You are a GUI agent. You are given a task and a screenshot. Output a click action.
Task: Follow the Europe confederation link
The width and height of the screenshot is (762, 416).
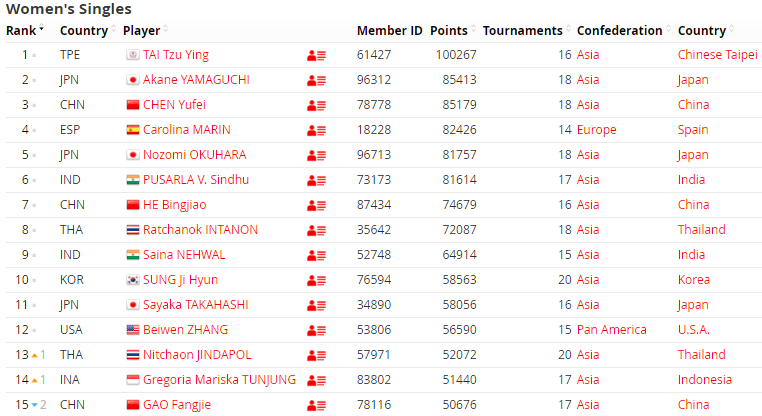(x=596, y=130)
